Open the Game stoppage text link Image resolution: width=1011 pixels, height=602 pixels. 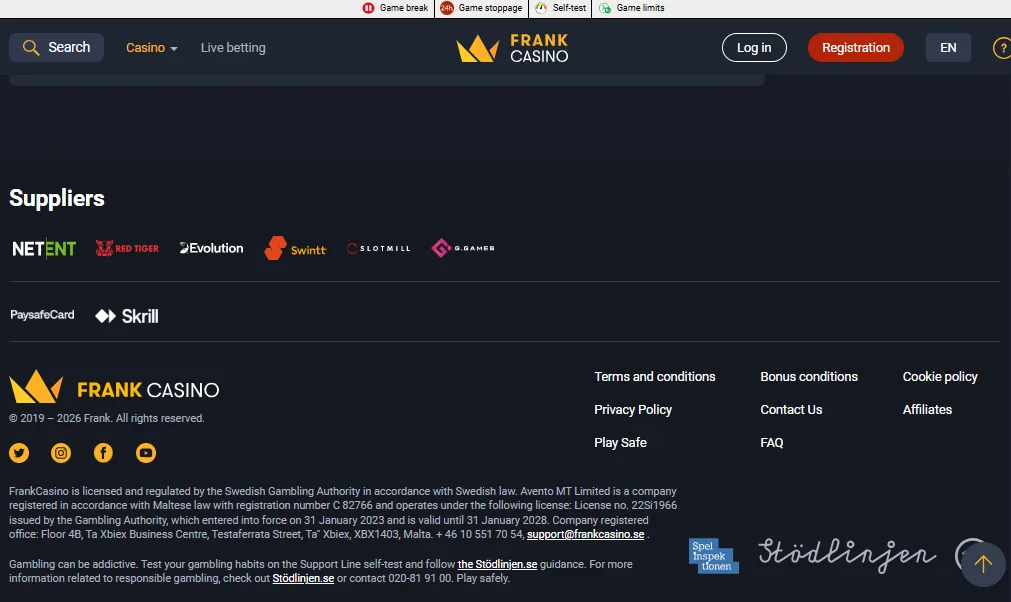click(x=490, y=8)
